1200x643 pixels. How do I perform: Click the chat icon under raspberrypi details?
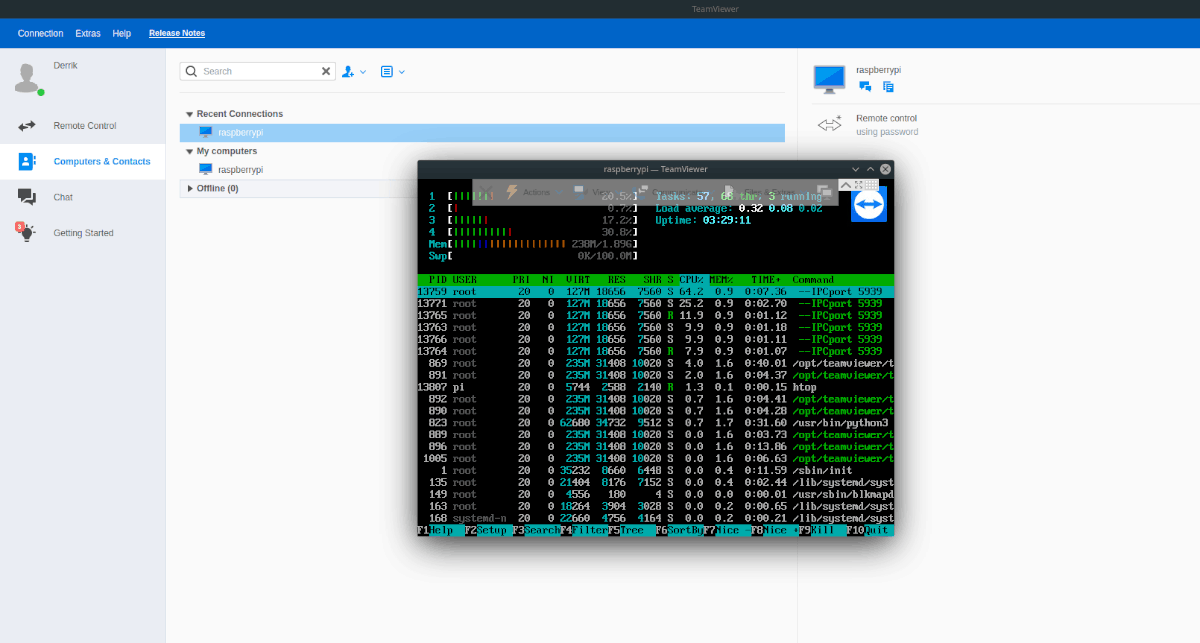coord(866,87)
